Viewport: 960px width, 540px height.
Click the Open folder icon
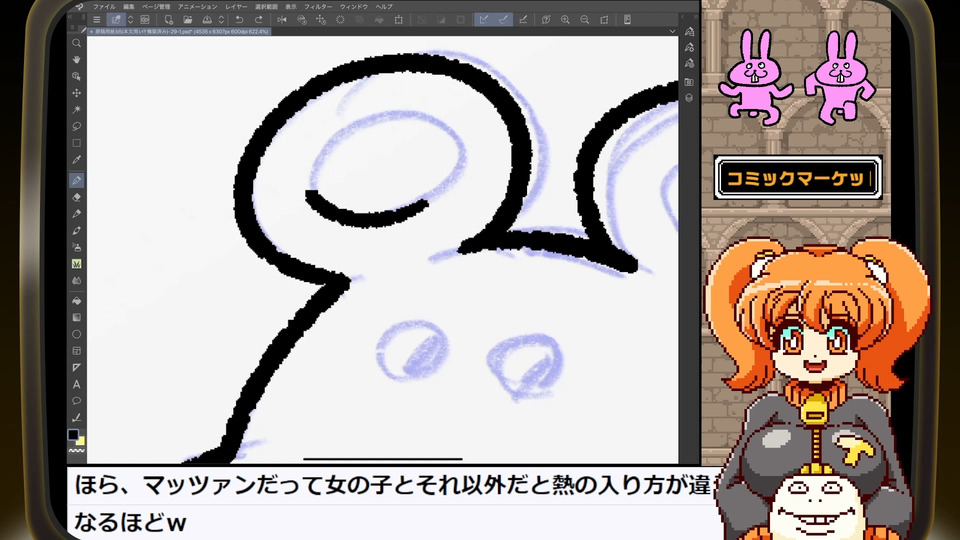point(187,20)
